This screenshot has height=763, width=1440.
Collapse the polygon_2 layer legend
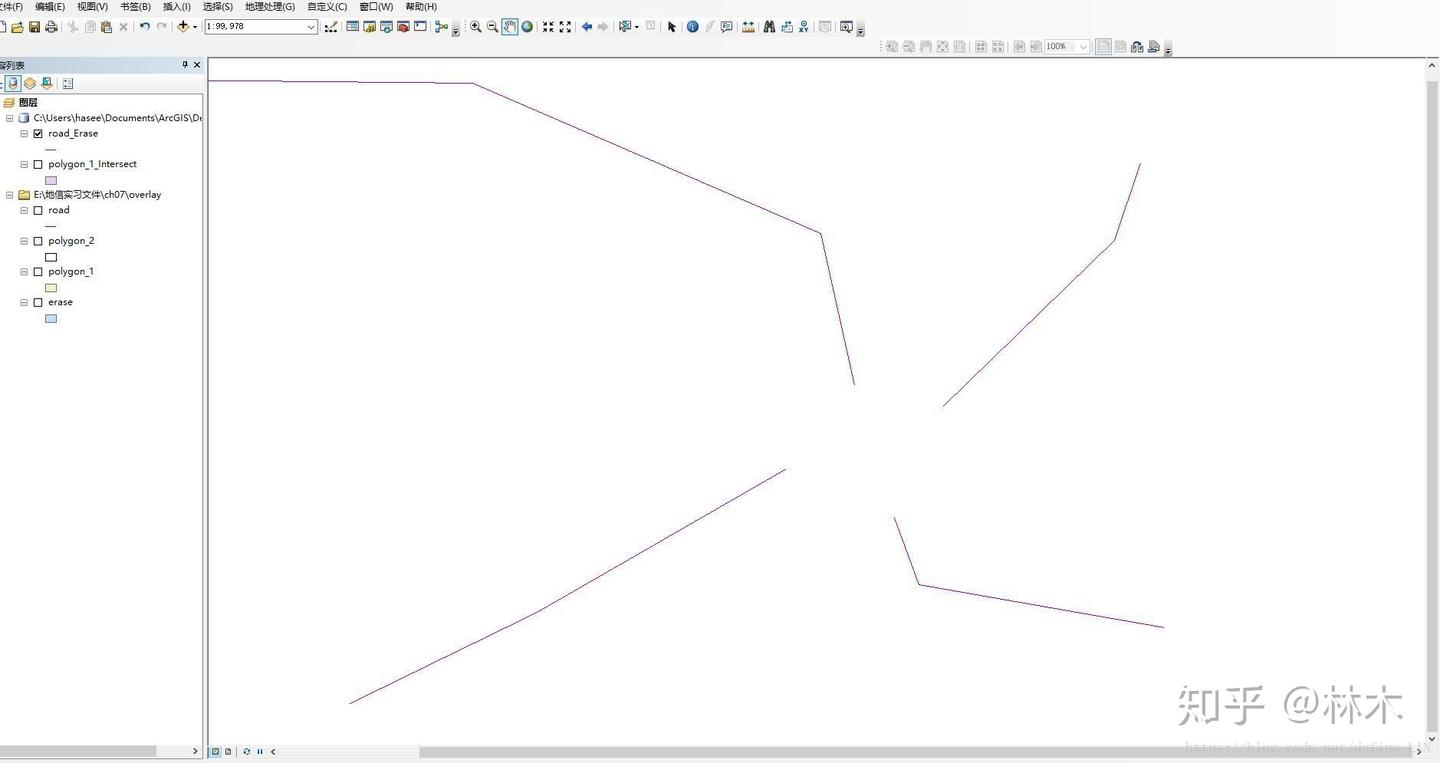pos(24,241)
